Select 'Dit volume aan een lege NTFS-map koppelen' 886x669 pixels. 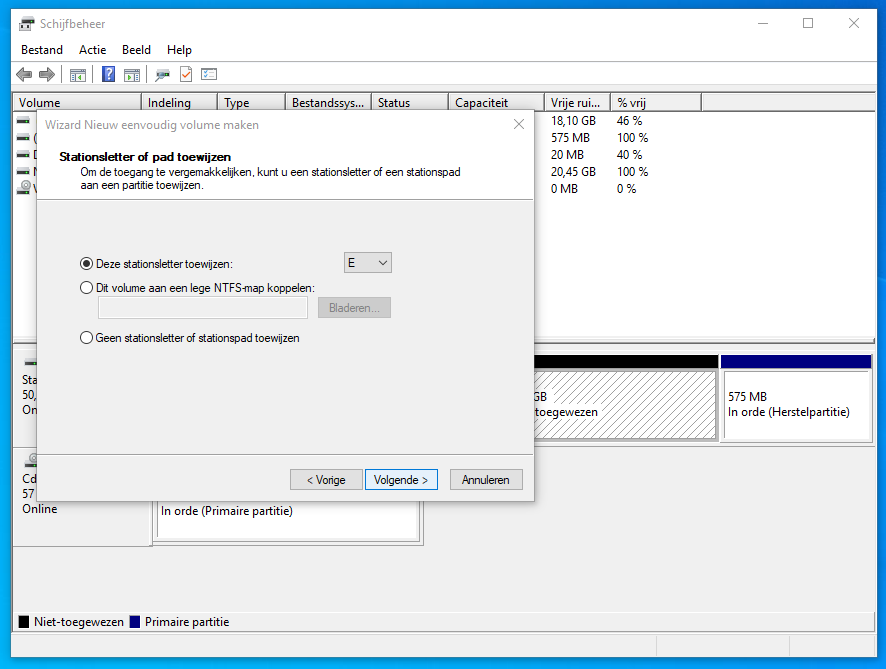(x=86, y=288)
